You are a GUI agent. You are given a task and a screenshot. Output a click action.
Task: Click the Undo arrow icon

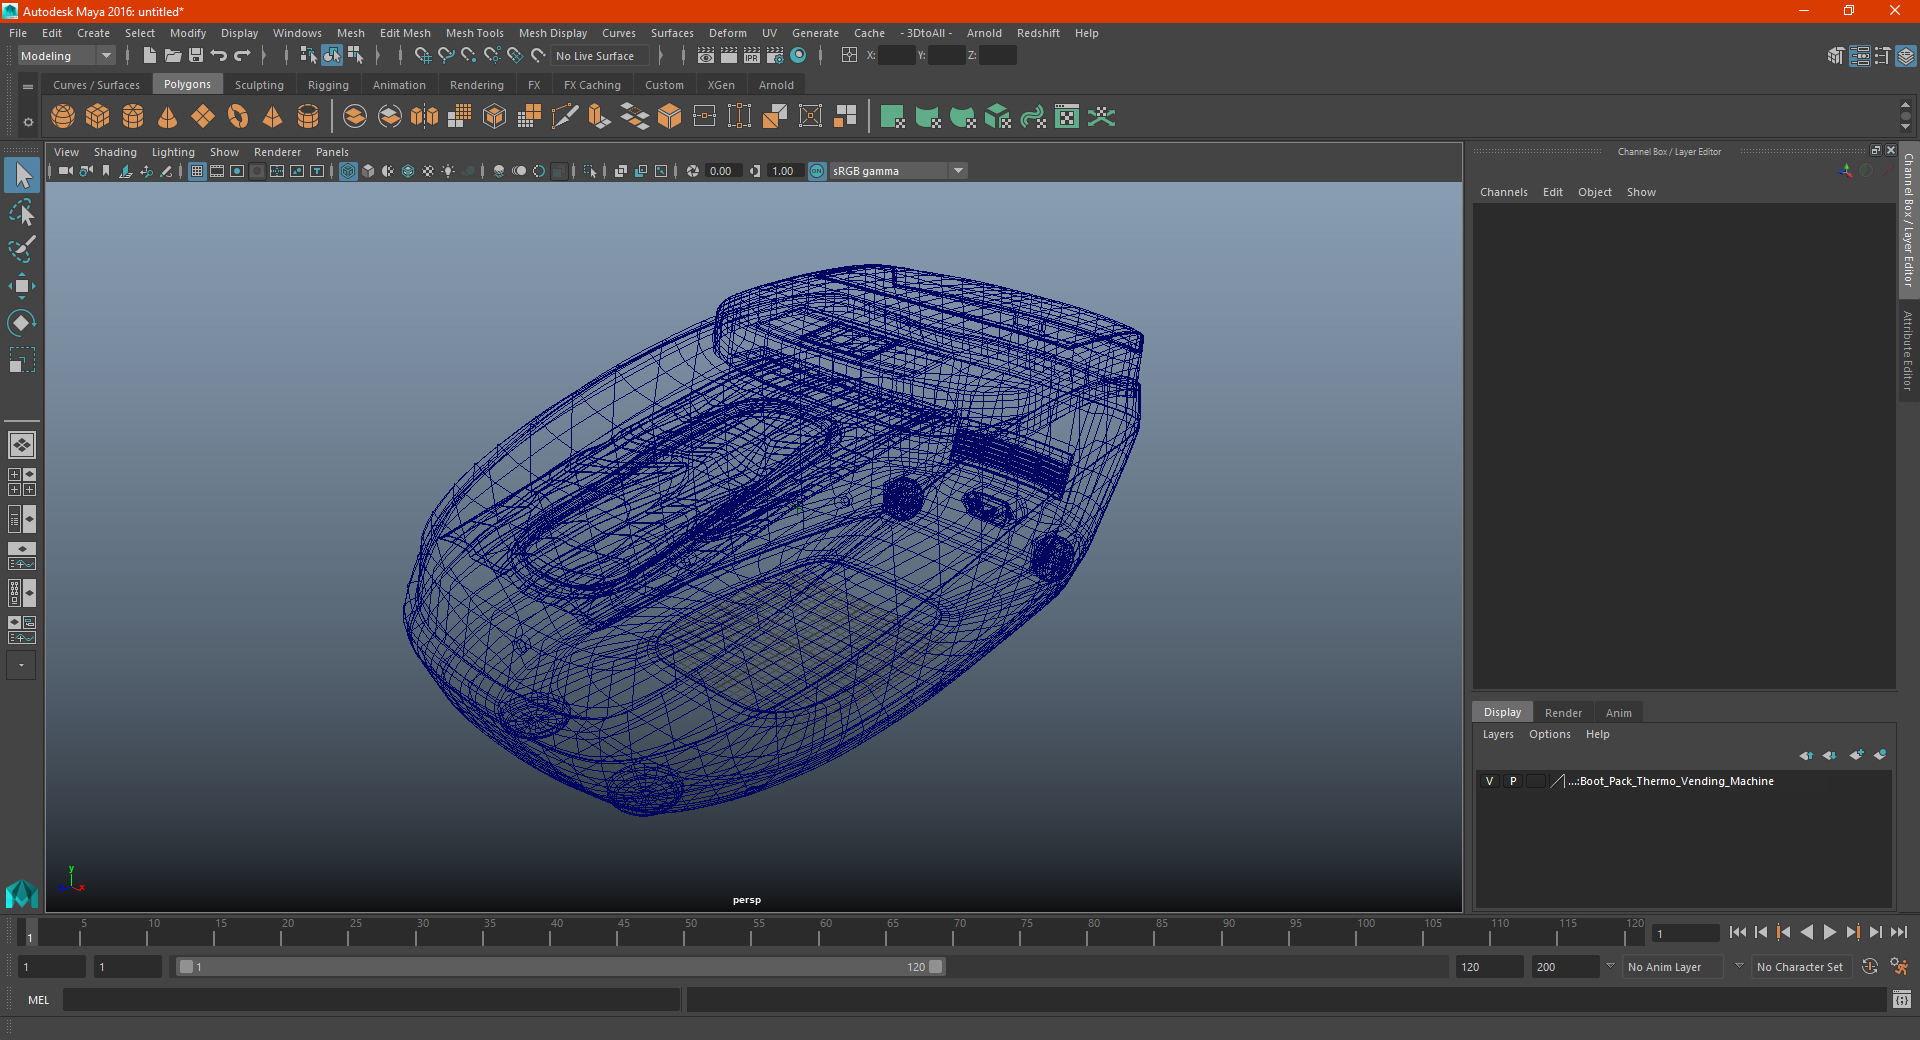tap(219, 56)
